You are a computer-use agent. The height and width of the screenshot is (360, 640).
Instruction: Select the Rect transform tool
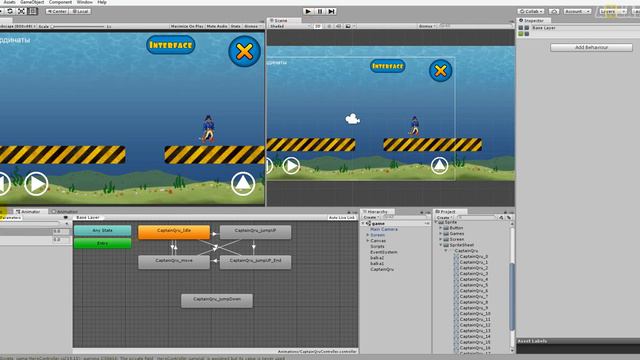click(33, 11)
